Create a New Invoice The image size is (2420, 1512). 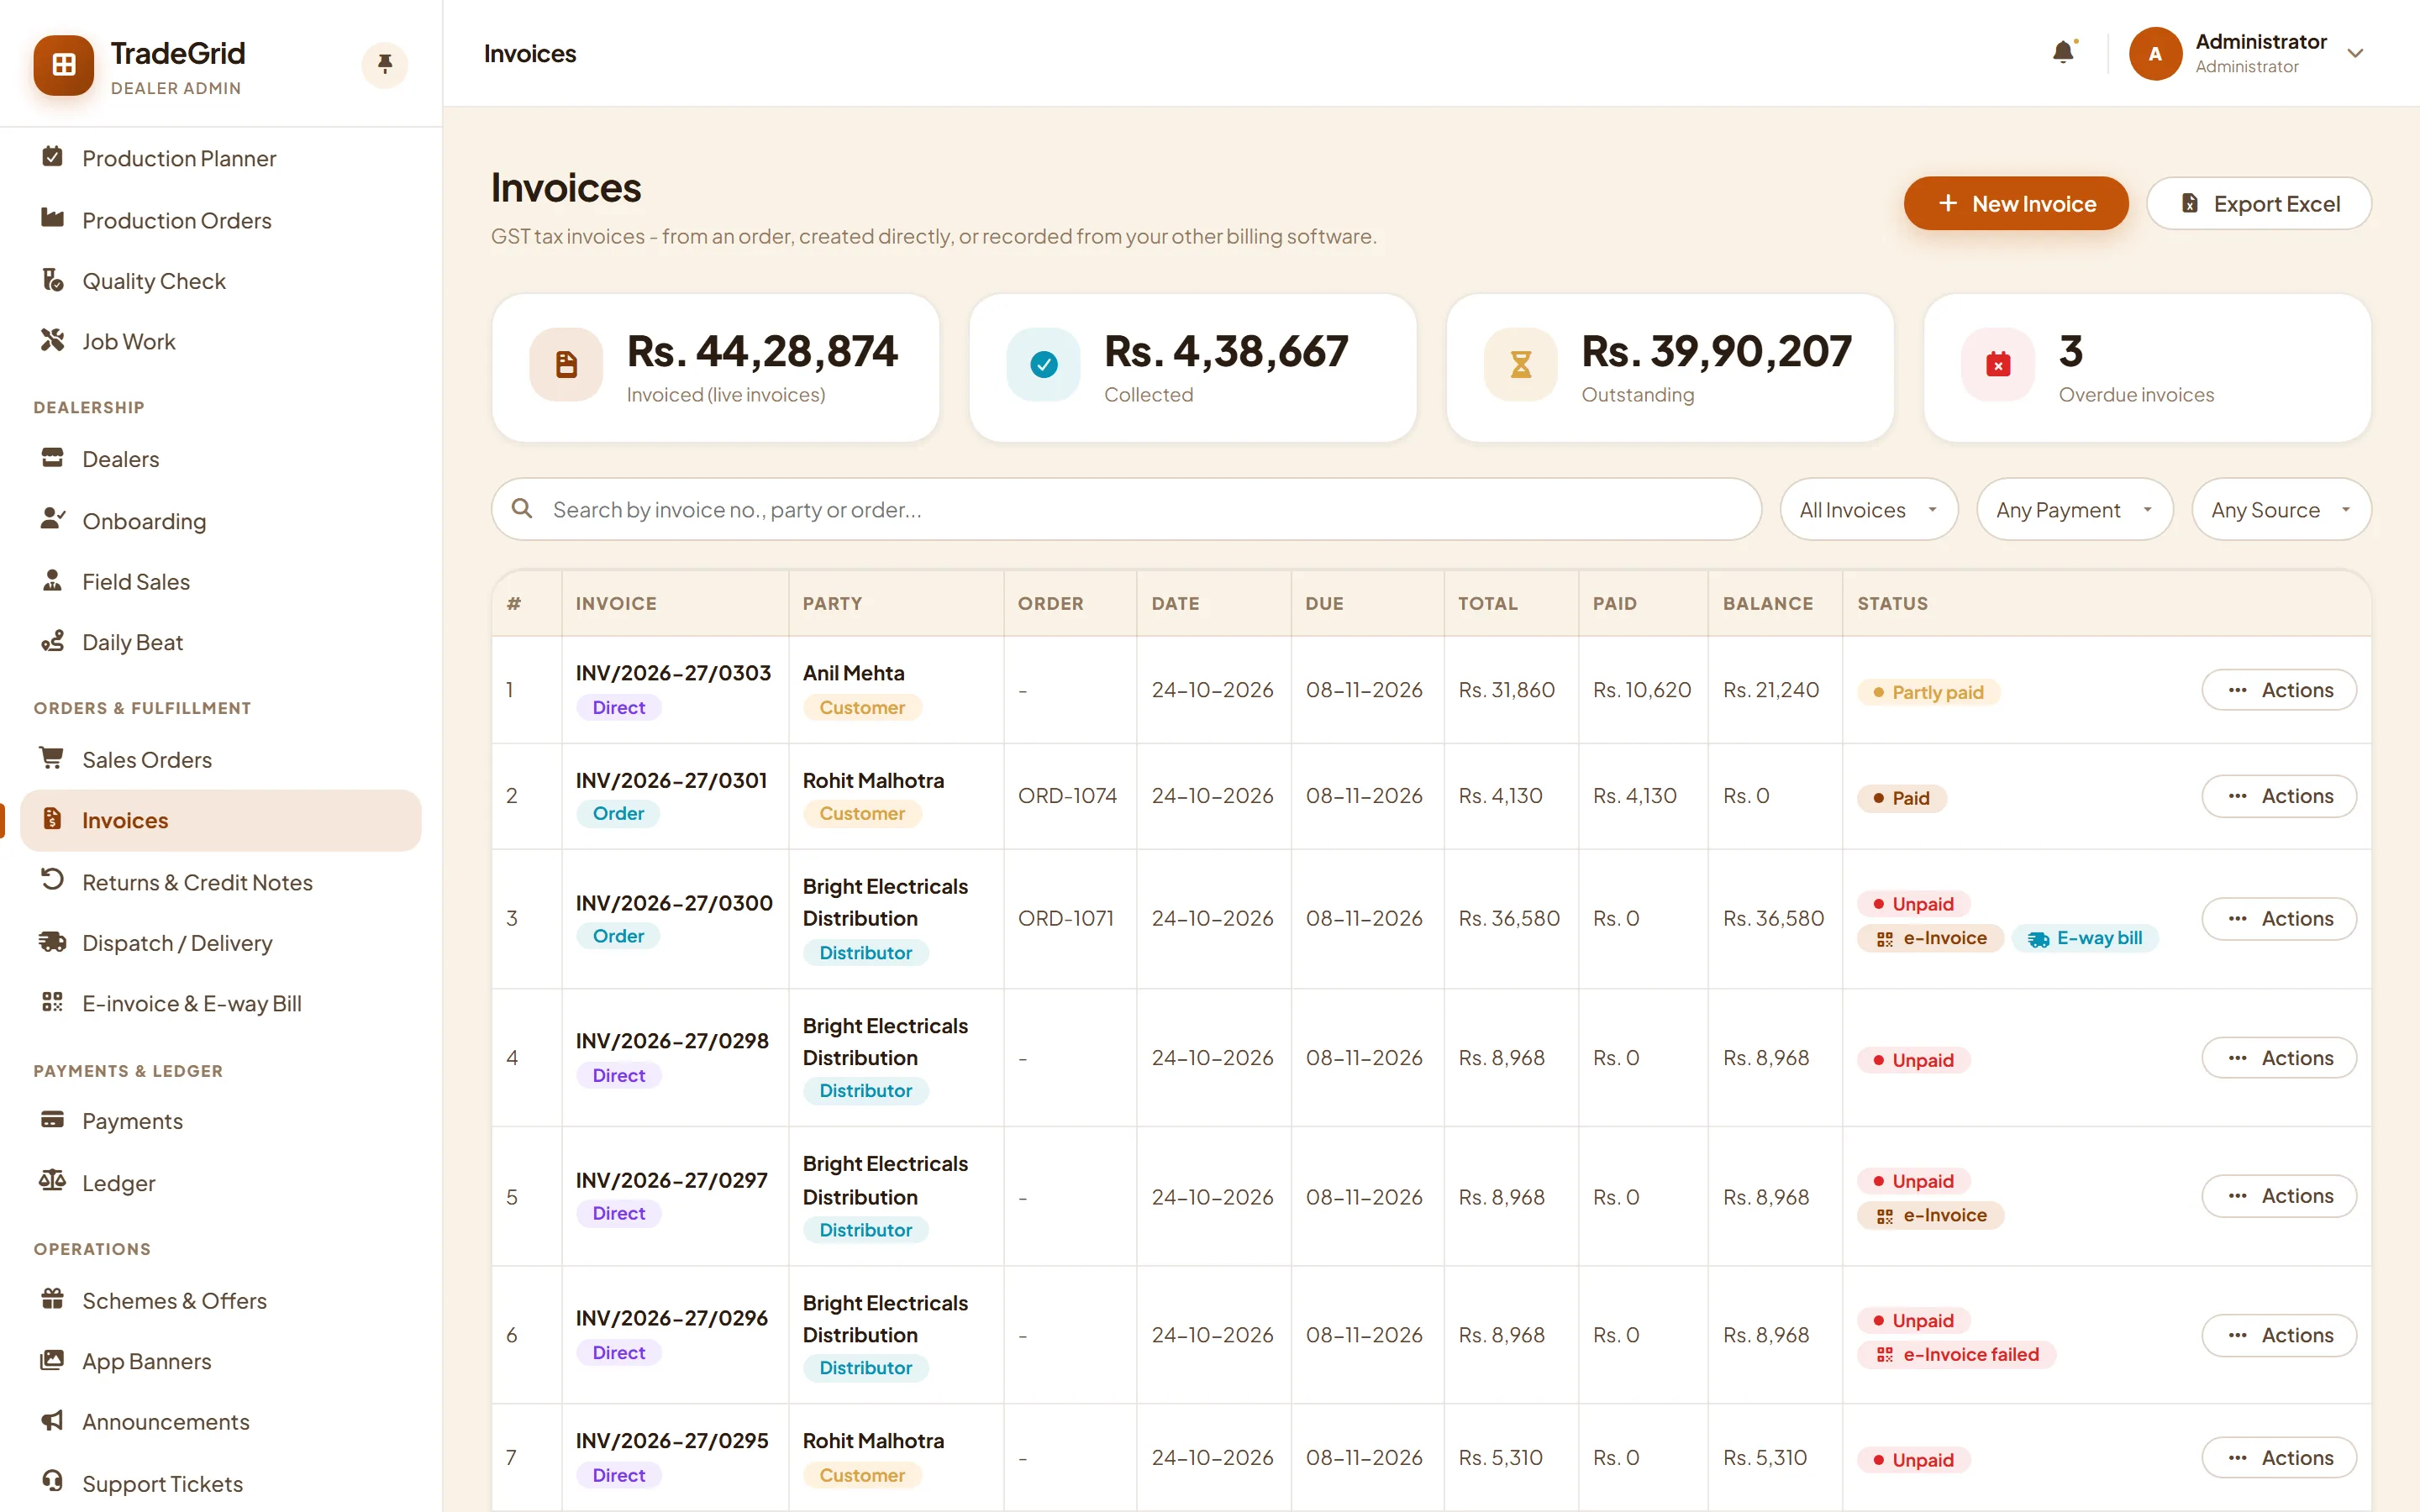[x=2015, y=204]
